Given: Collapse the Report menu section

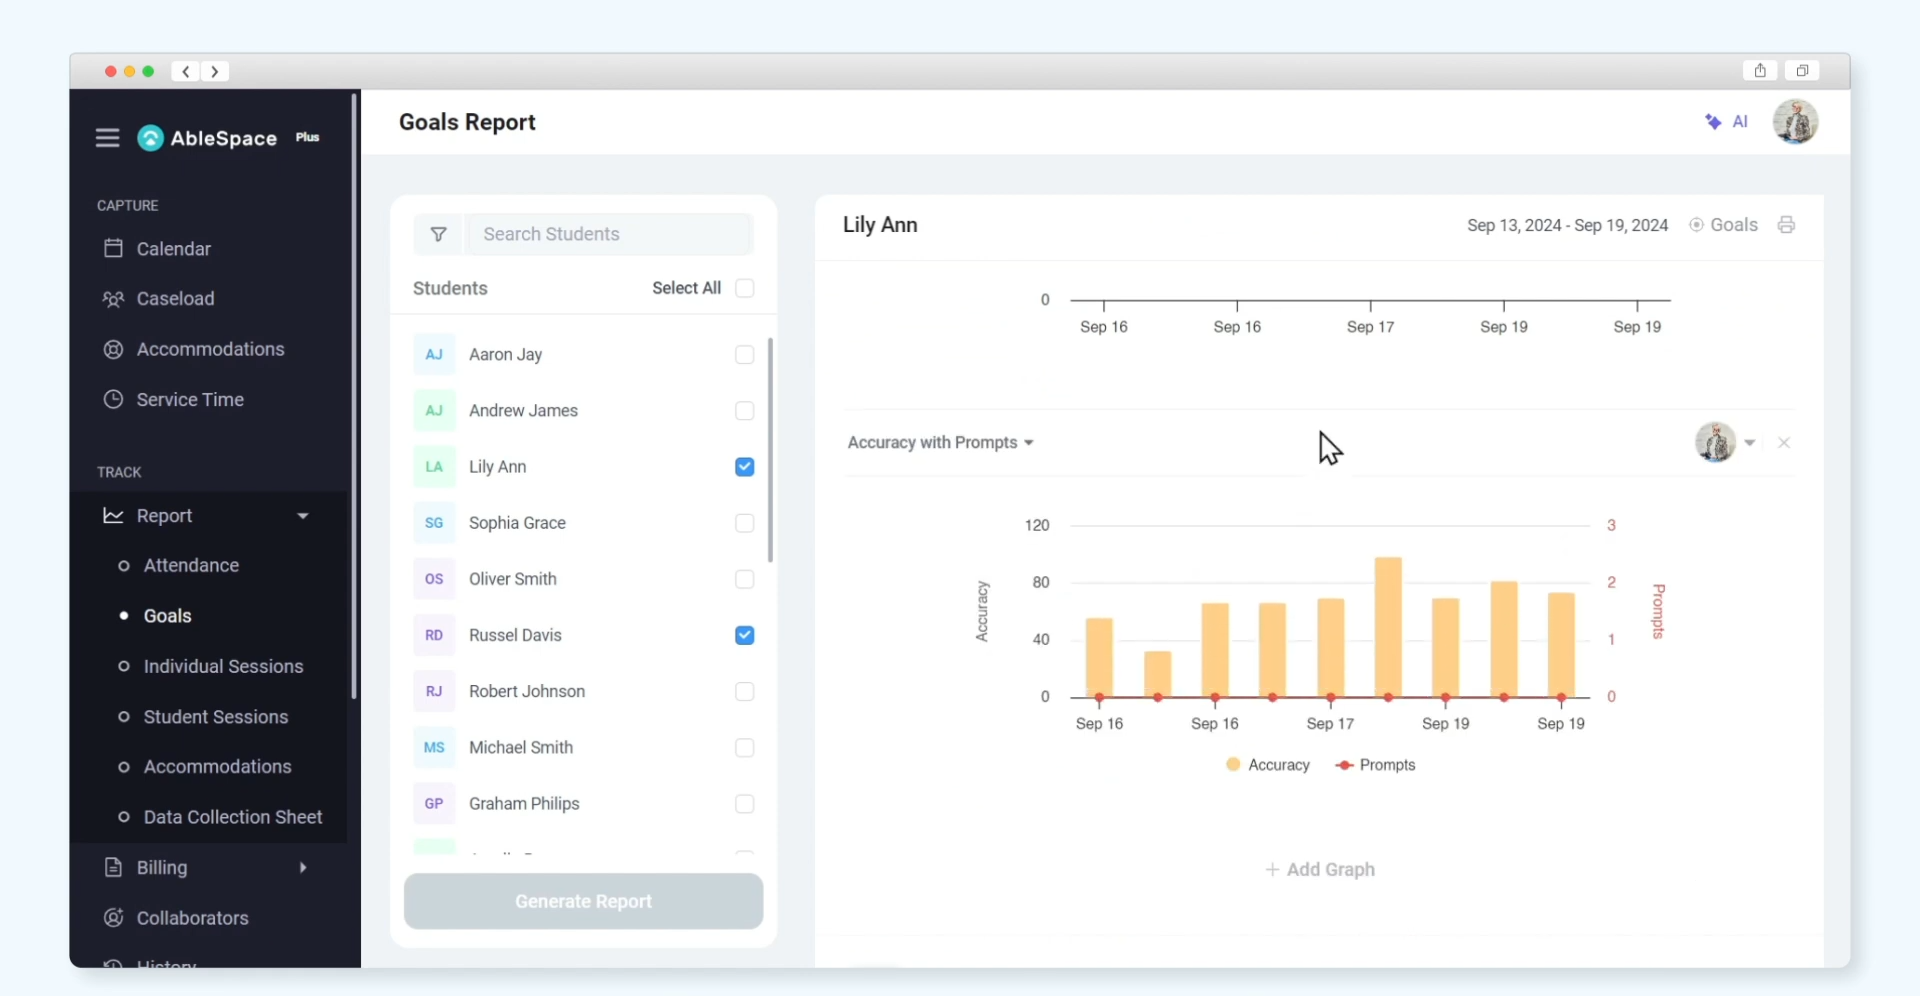Looking at the screenshot, I should [x=303, y=516].
